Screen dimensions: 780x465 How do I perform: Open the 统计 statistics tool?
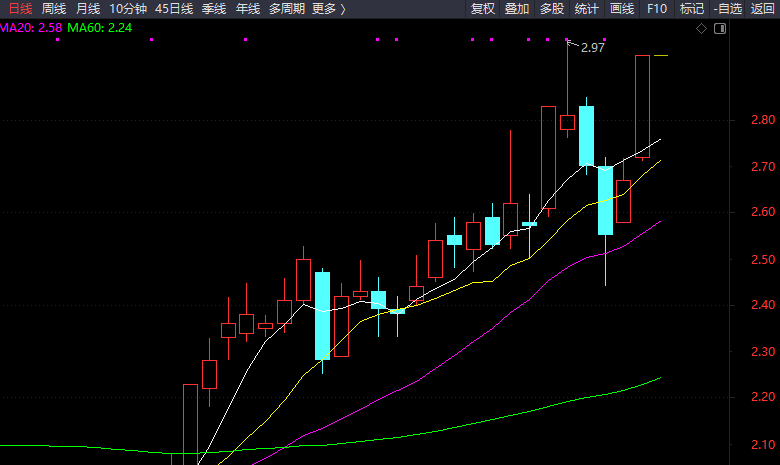[x=586, y=9]
